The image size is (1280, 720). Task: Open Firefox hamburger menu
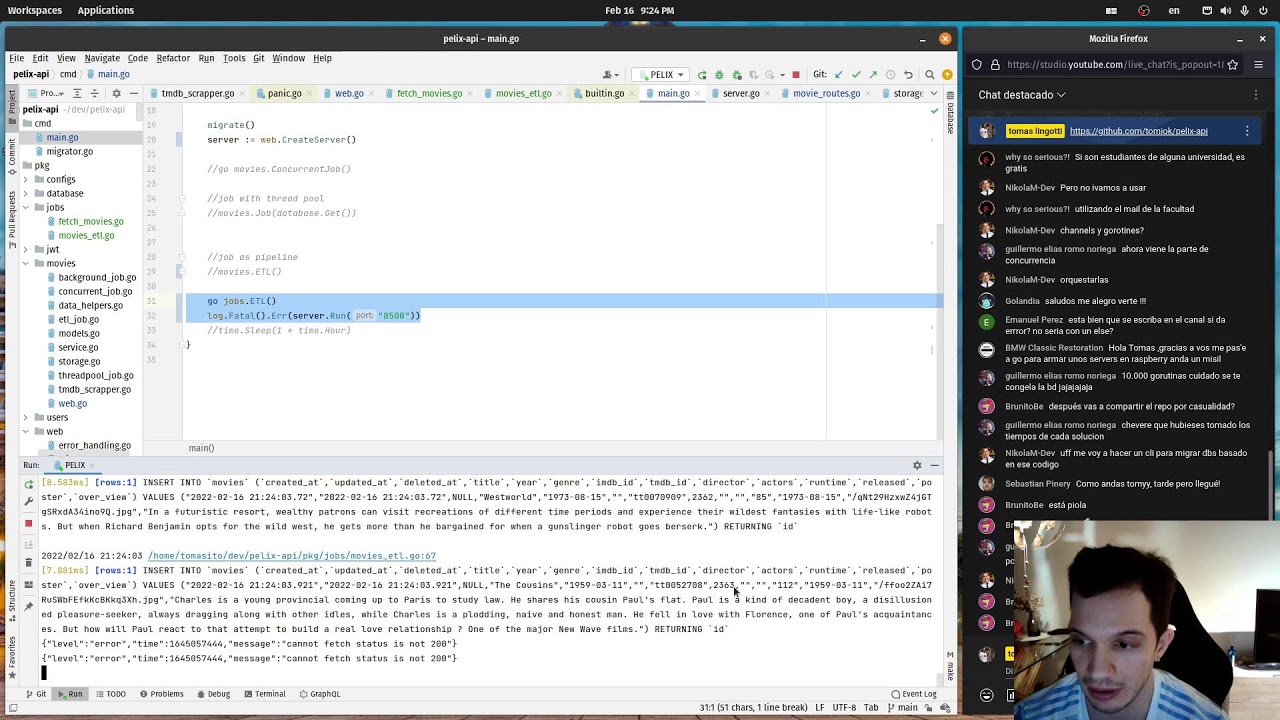click(1258, 65)
